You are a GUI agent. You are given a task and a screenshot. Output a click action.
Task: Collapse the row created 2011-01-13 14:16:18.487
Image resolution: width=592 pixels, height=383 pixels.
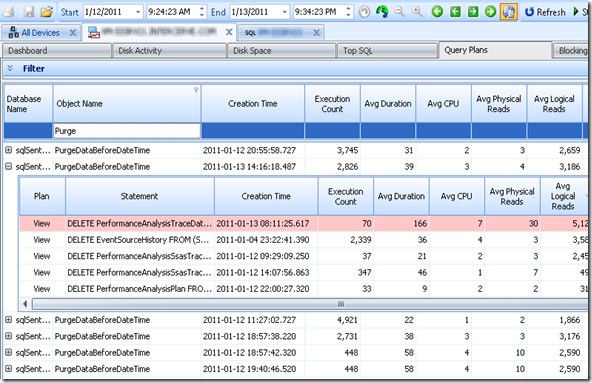[8, 166]
